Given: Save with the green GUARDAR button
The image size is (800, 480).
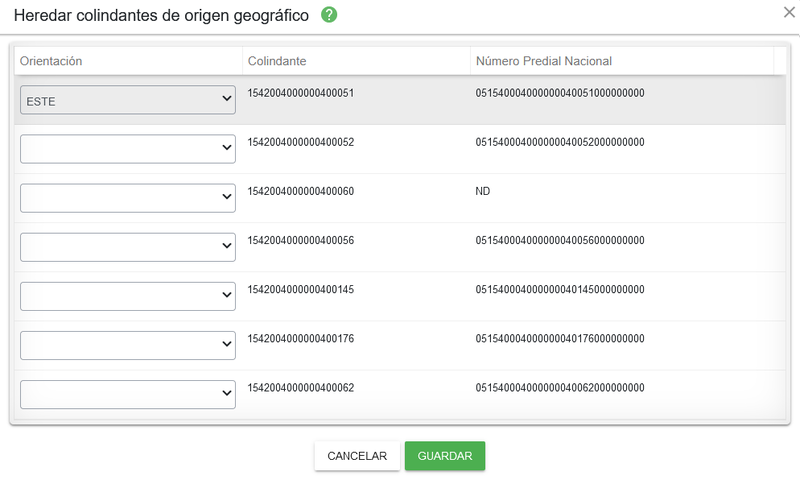Looking at the screenshot, I should pos(445,456).
